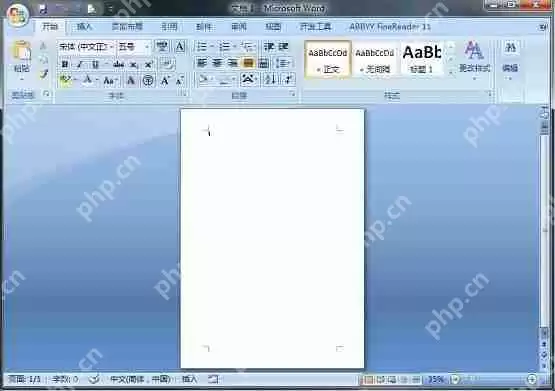Toggle Underline formatting
Viewport: 555px width, 391px height.
coord(95,64)
